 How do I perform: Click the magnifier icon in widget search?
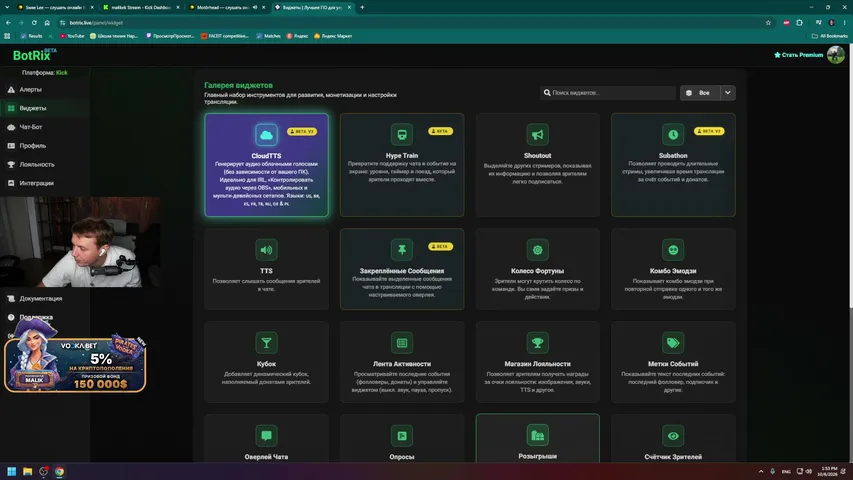(547, 93)
